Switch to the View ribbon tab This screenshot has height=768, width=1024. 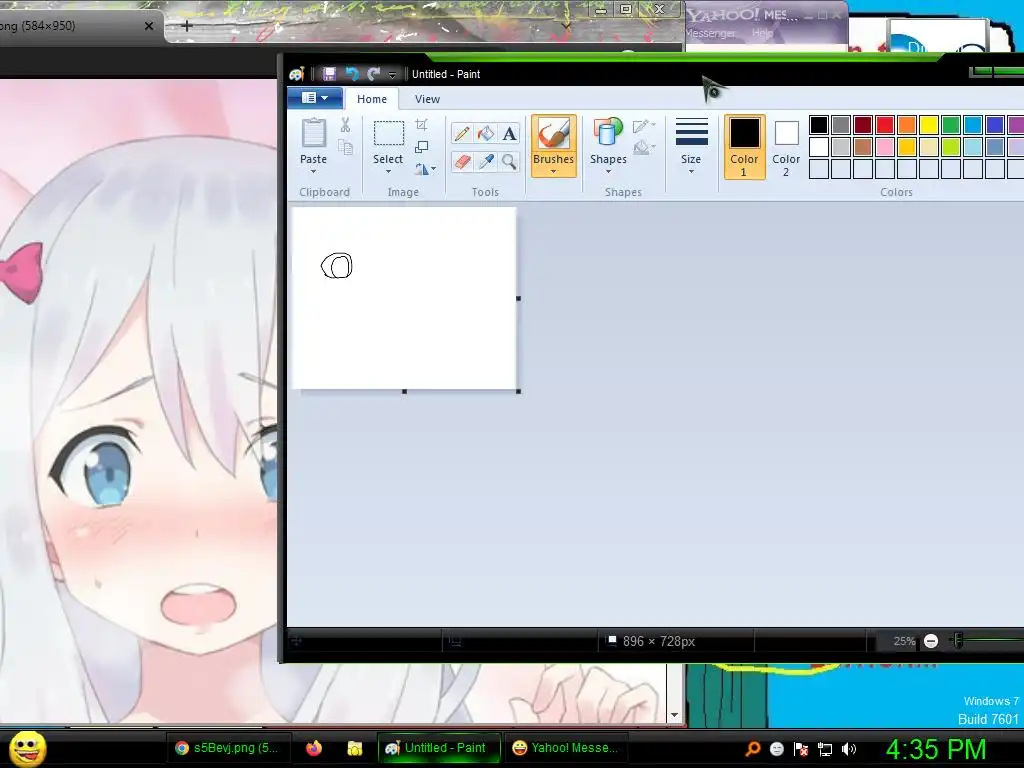pos(427,99)
